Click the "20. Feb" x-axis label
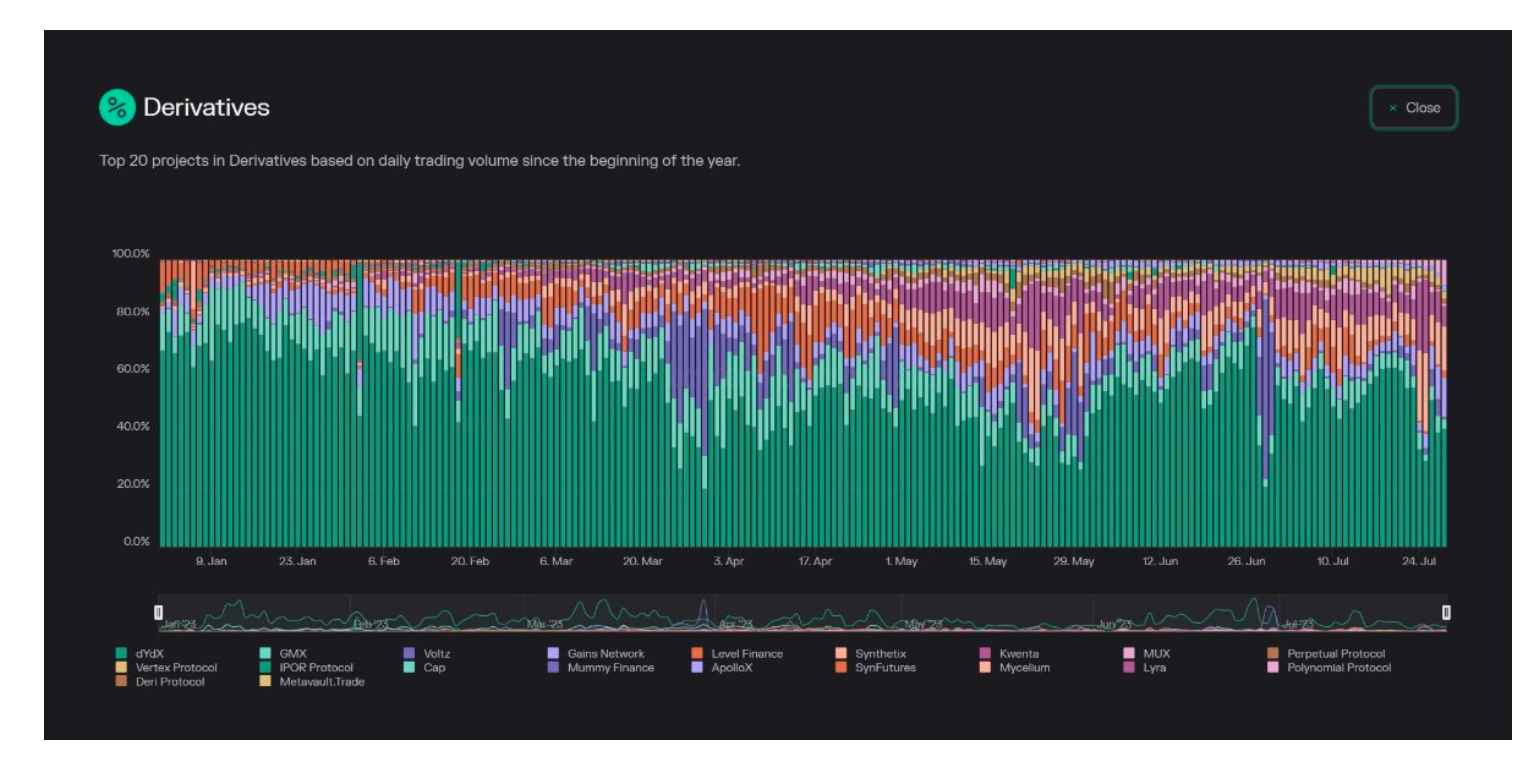The width and height of the screenshot is (1536, 758). click(x=470, y=562)
